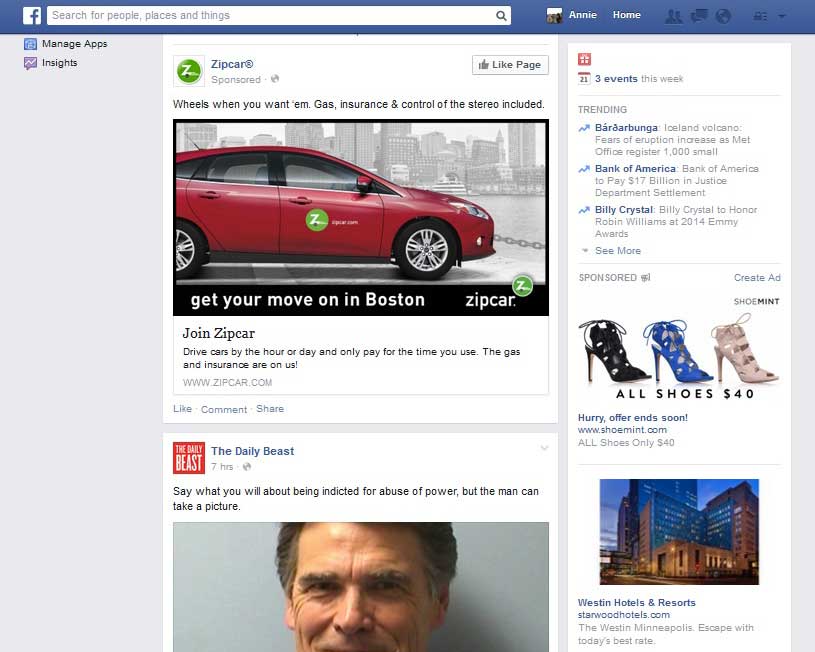The width and height of the screenshot is (815, 652).
Task: Click the Join Zipcar headline
Action: (219, 333)
